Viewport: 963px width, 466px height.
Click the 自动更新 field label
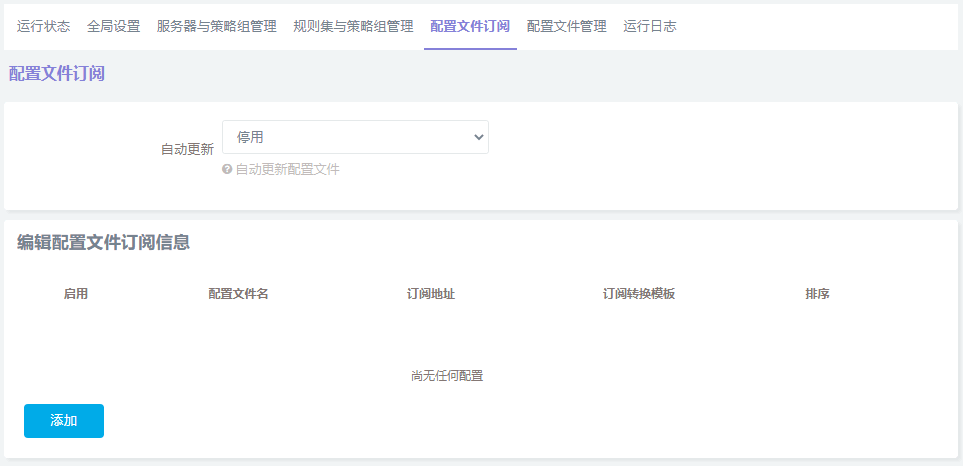coord(187,149)
